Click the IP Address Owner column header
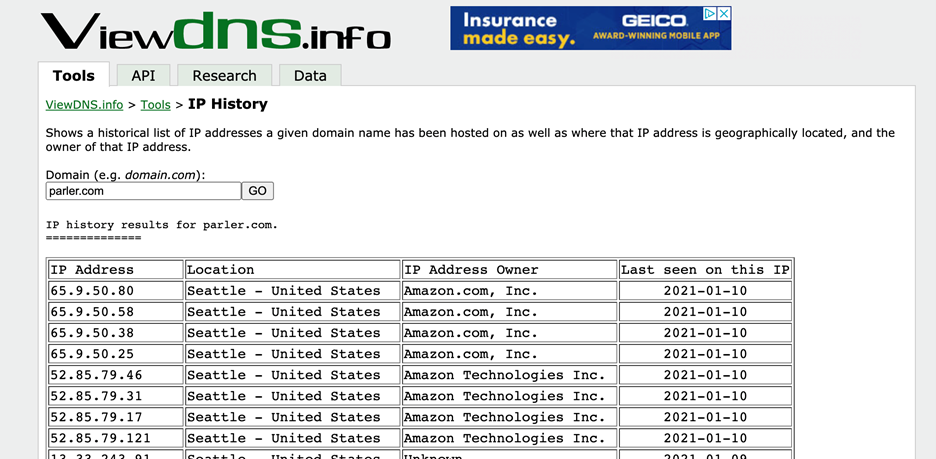 point(510,270)
